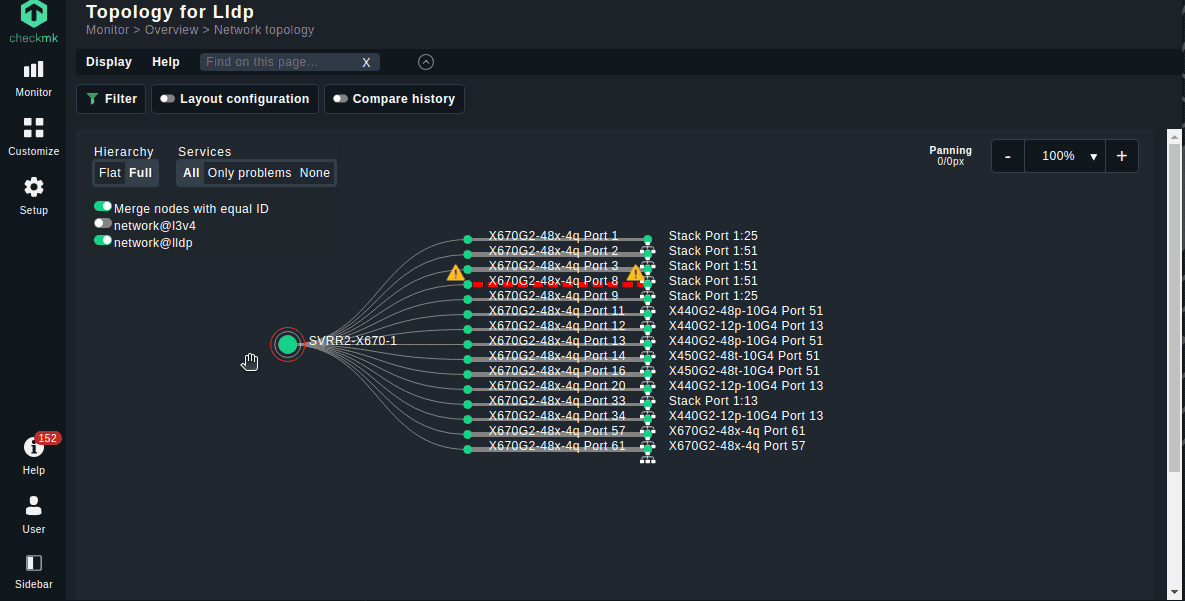The image size is (1185, 601).
Task: Go to Overview breadcrumb
Action: click(x=172, y=30)
